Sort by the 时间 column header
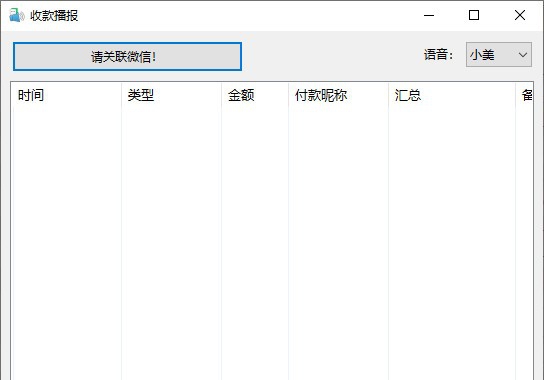 (x=66, y=95)
